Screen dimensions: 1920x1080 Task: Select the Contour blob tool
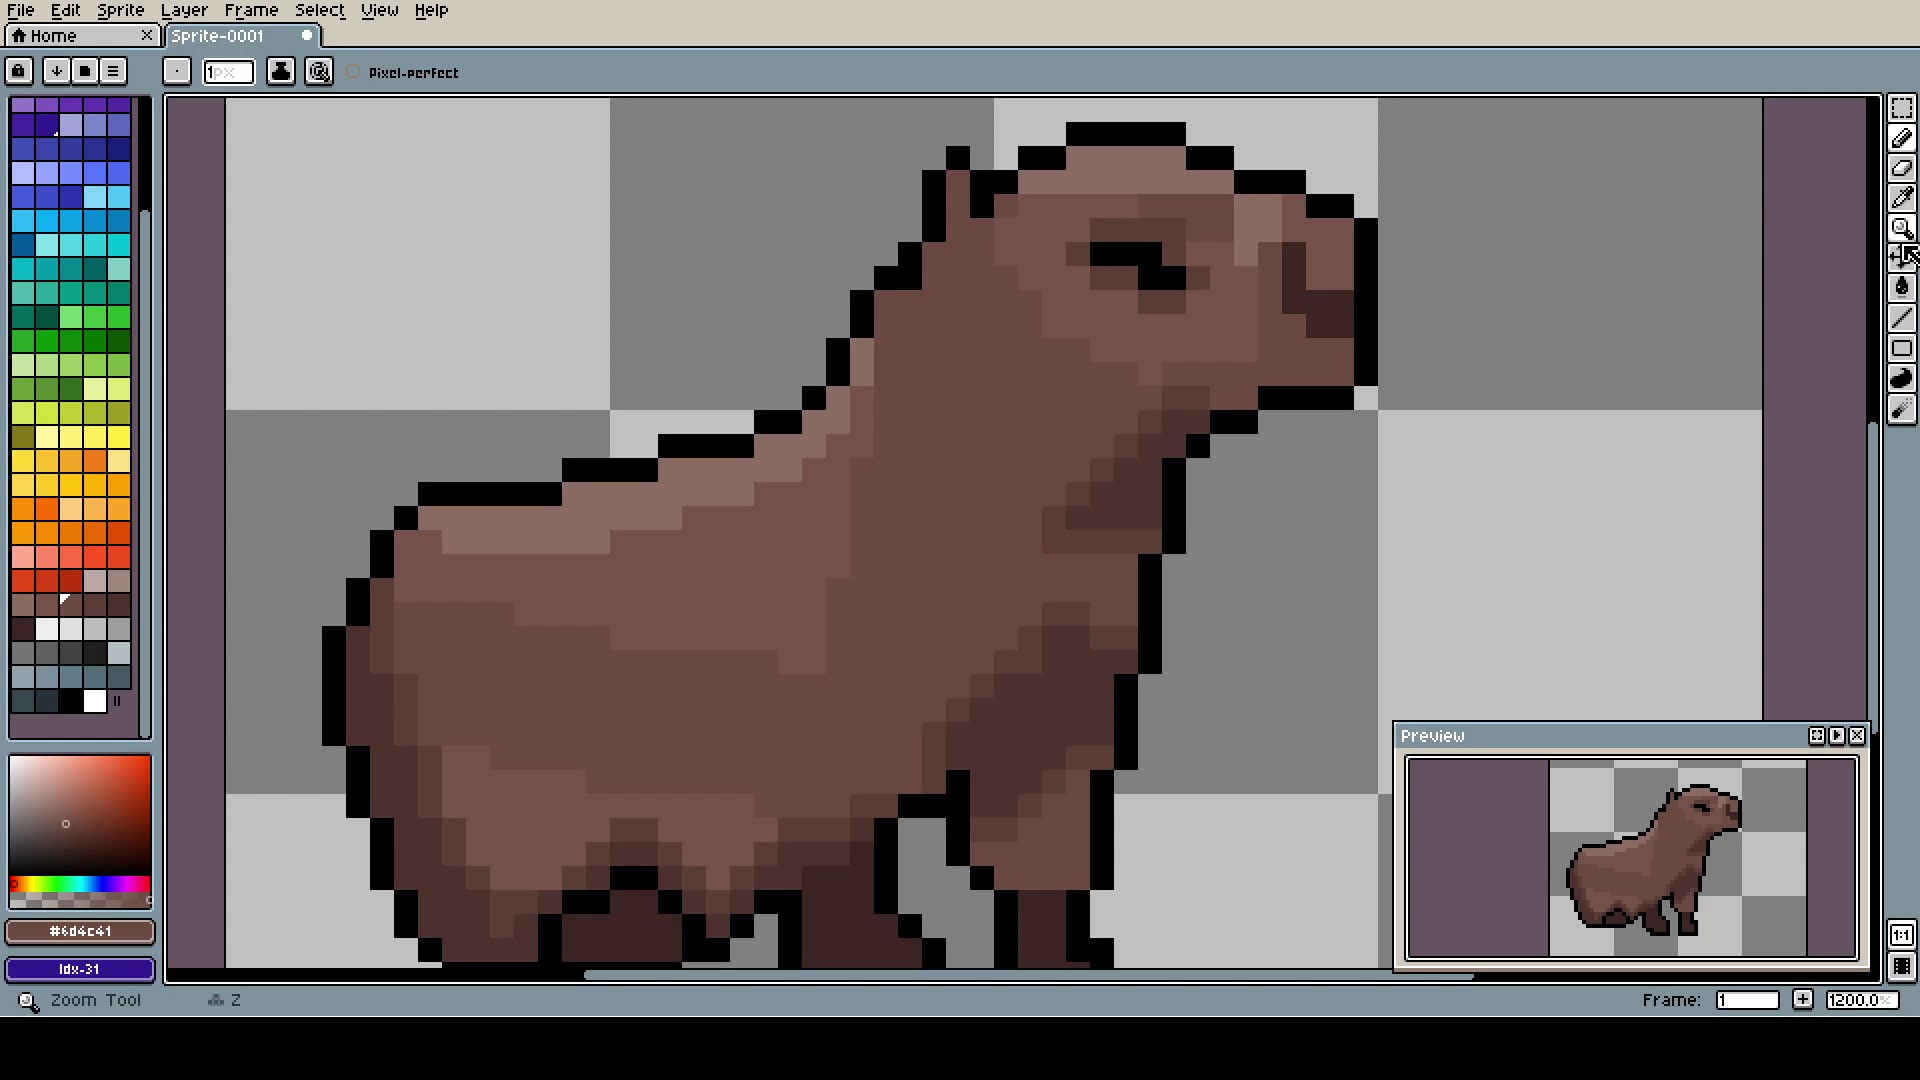point(1902,378)
